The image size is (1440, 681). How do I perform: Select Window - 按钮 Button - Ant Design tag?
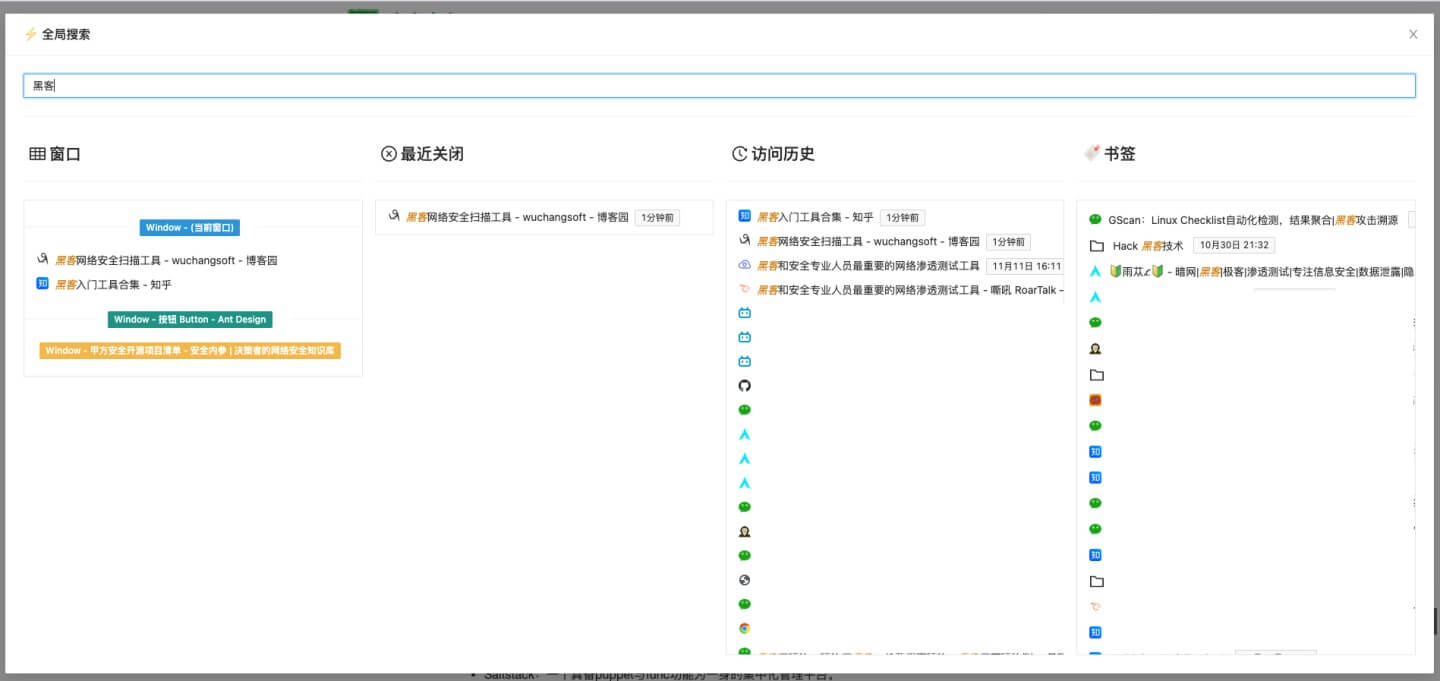point(190,319)
